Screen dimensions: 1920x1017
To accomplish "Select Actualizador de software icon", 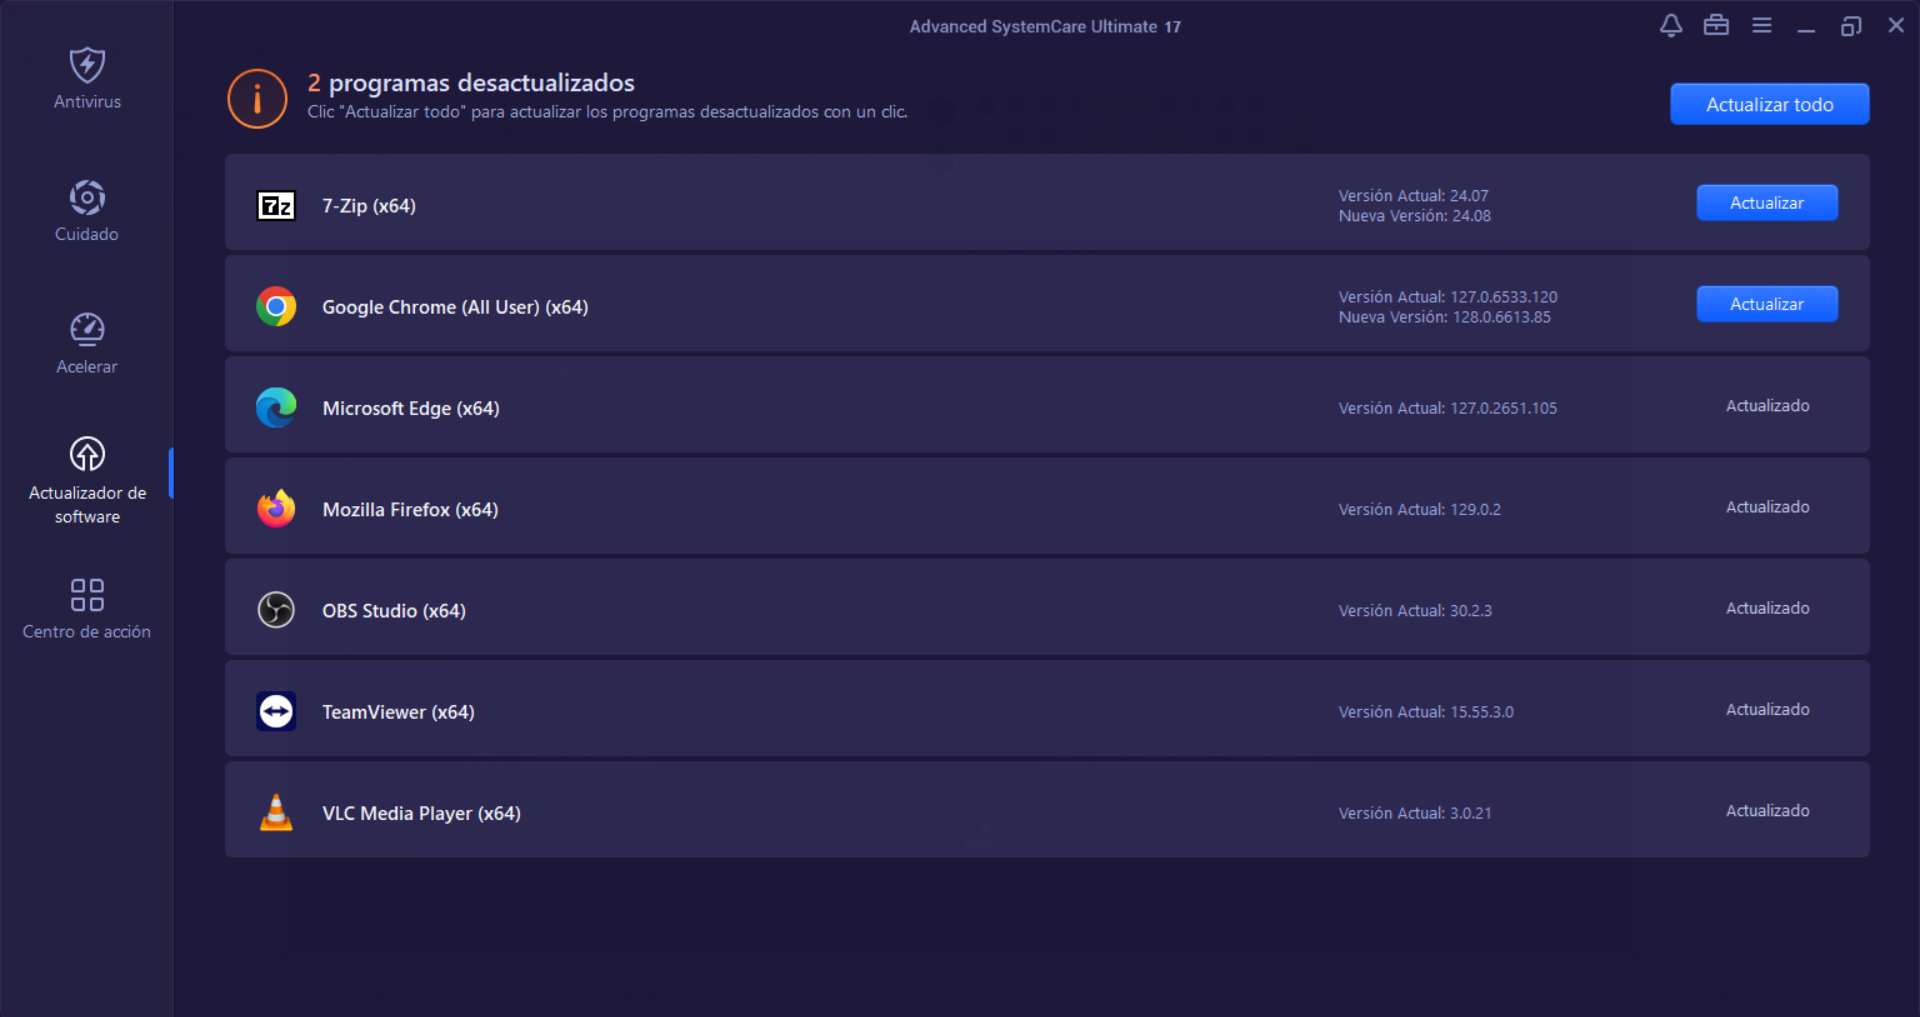I will click(87, 454).
